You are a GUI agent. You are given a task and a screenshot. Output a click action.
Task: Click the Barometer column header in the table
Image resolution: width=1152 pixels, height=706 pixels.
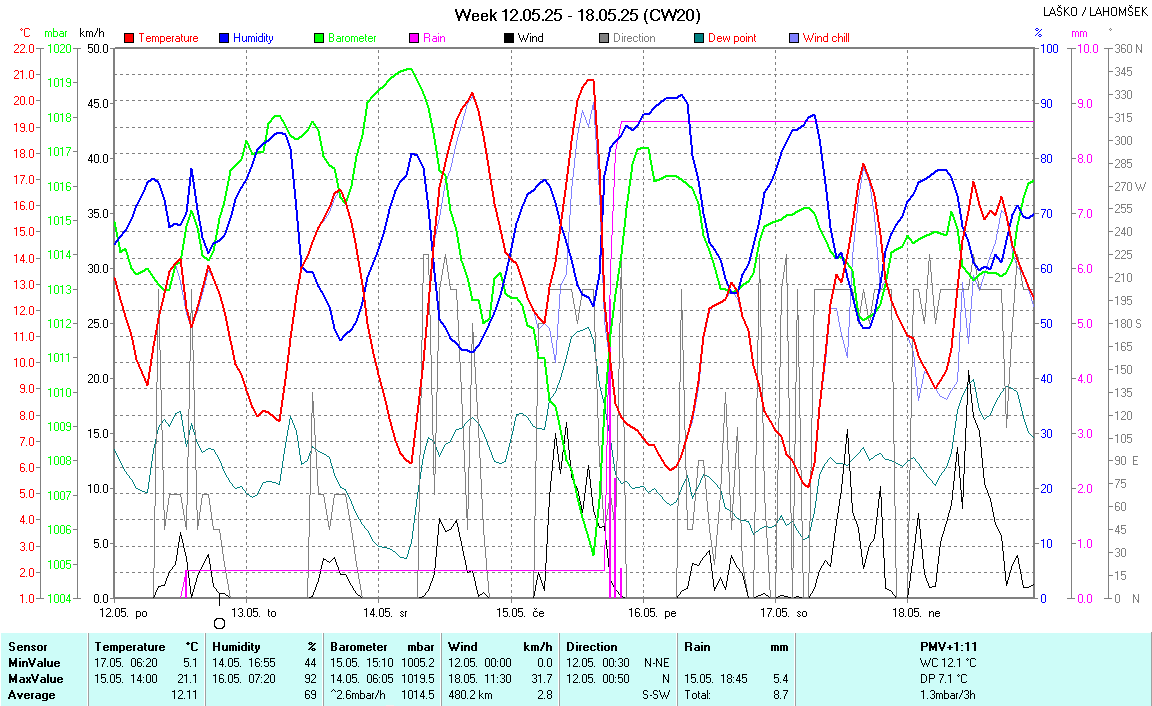[x=351, y=647]
